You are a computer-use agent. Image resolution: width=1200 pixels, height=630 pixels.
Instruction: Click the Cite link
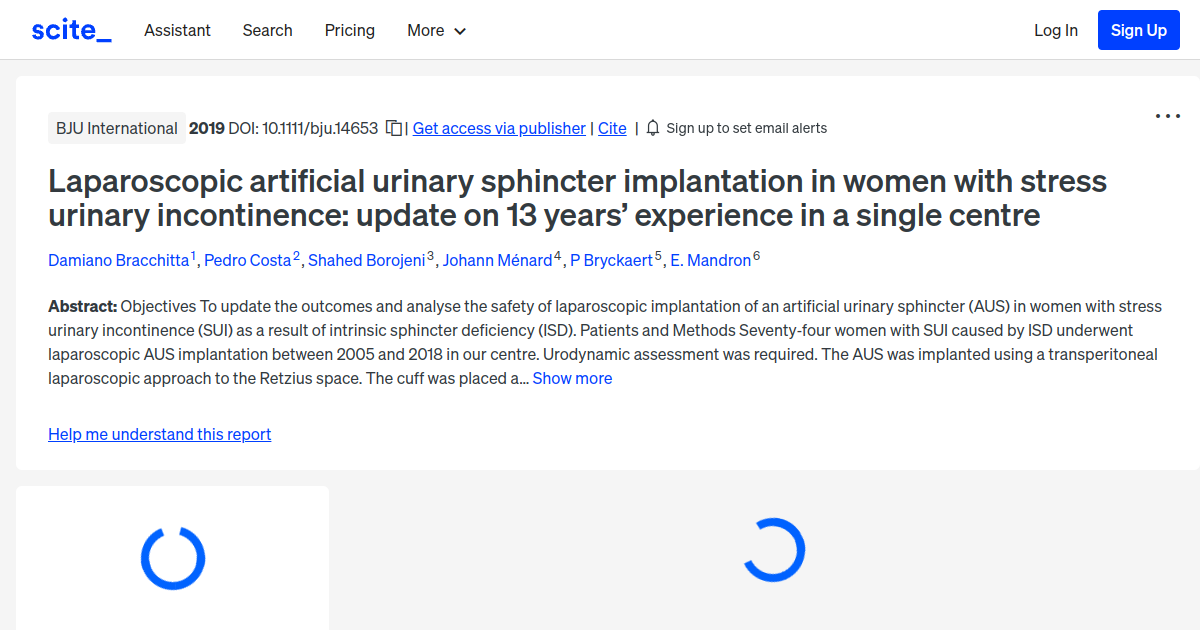click(612, 128)
